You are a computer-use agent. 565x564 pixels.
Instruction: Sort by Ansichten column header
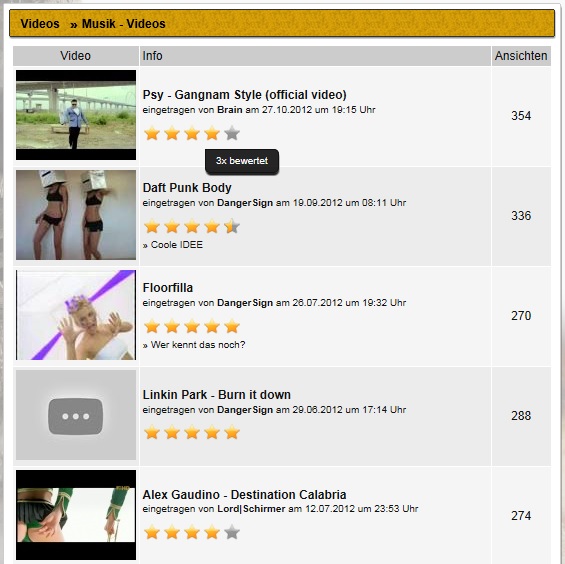point(521,56)
